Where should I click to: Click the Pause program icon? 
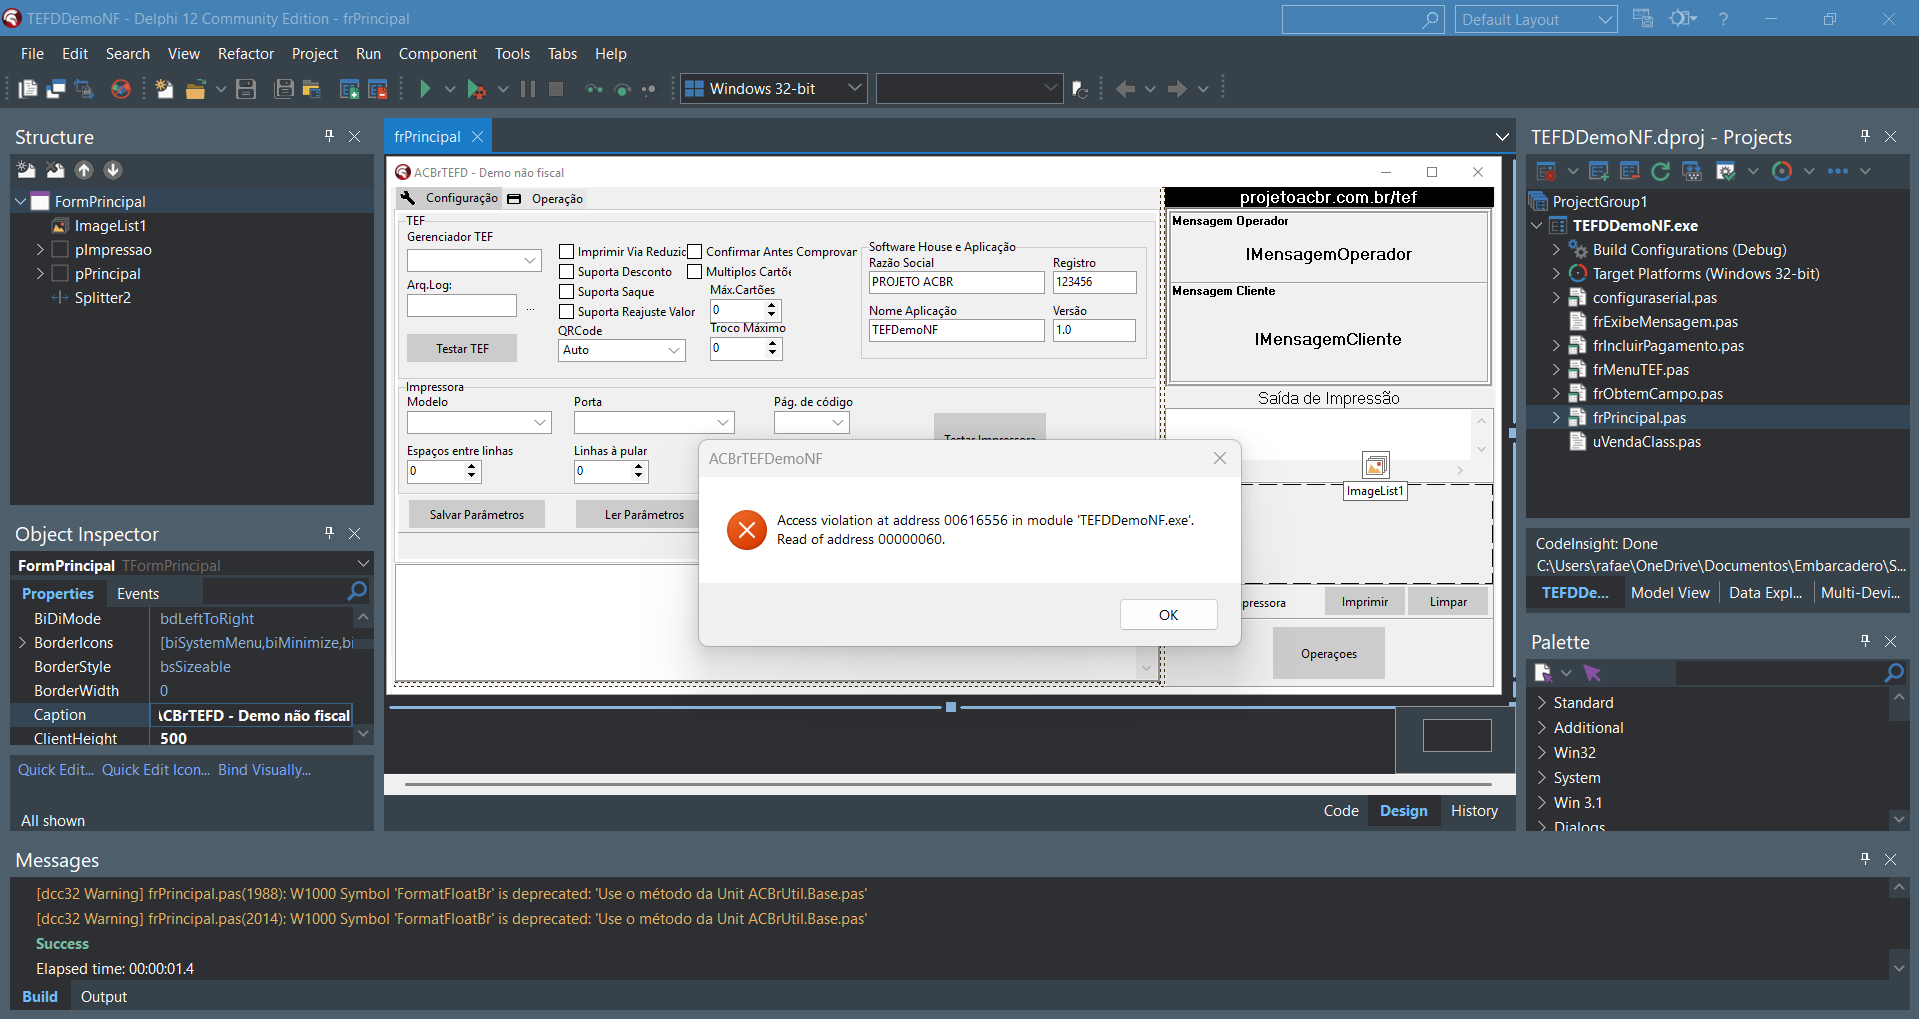tap(528, 89)
